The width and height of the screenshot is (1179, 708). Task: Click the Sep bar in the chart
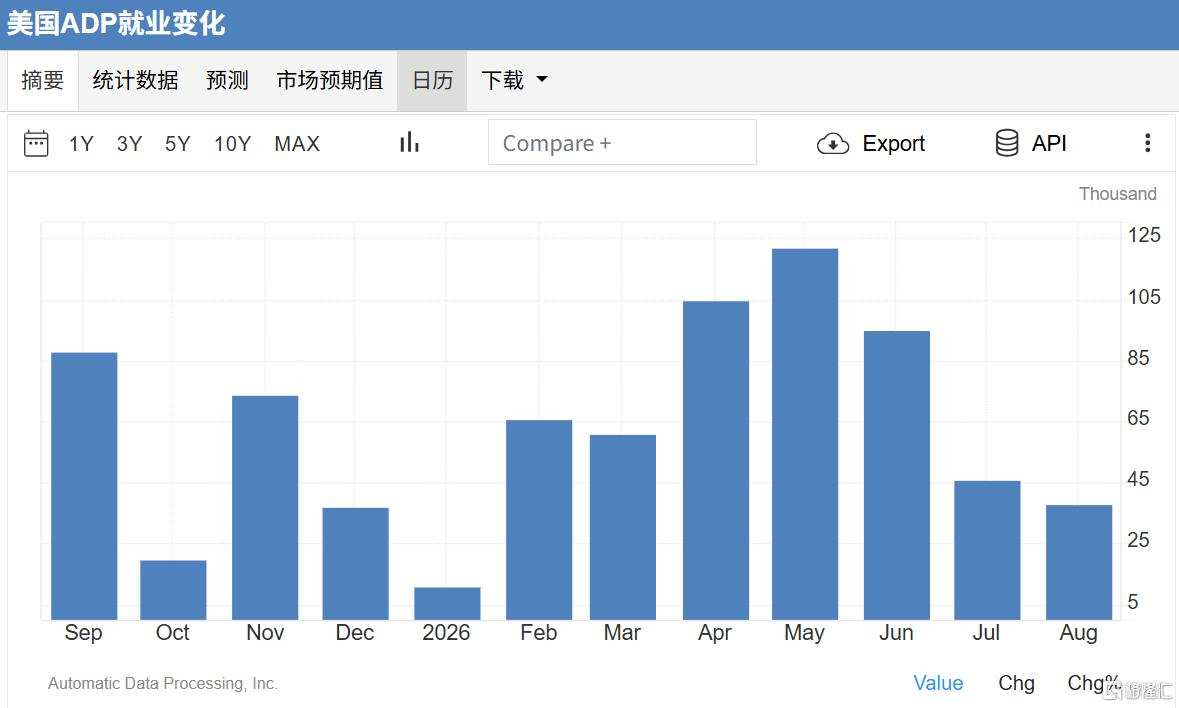(84, 486)
